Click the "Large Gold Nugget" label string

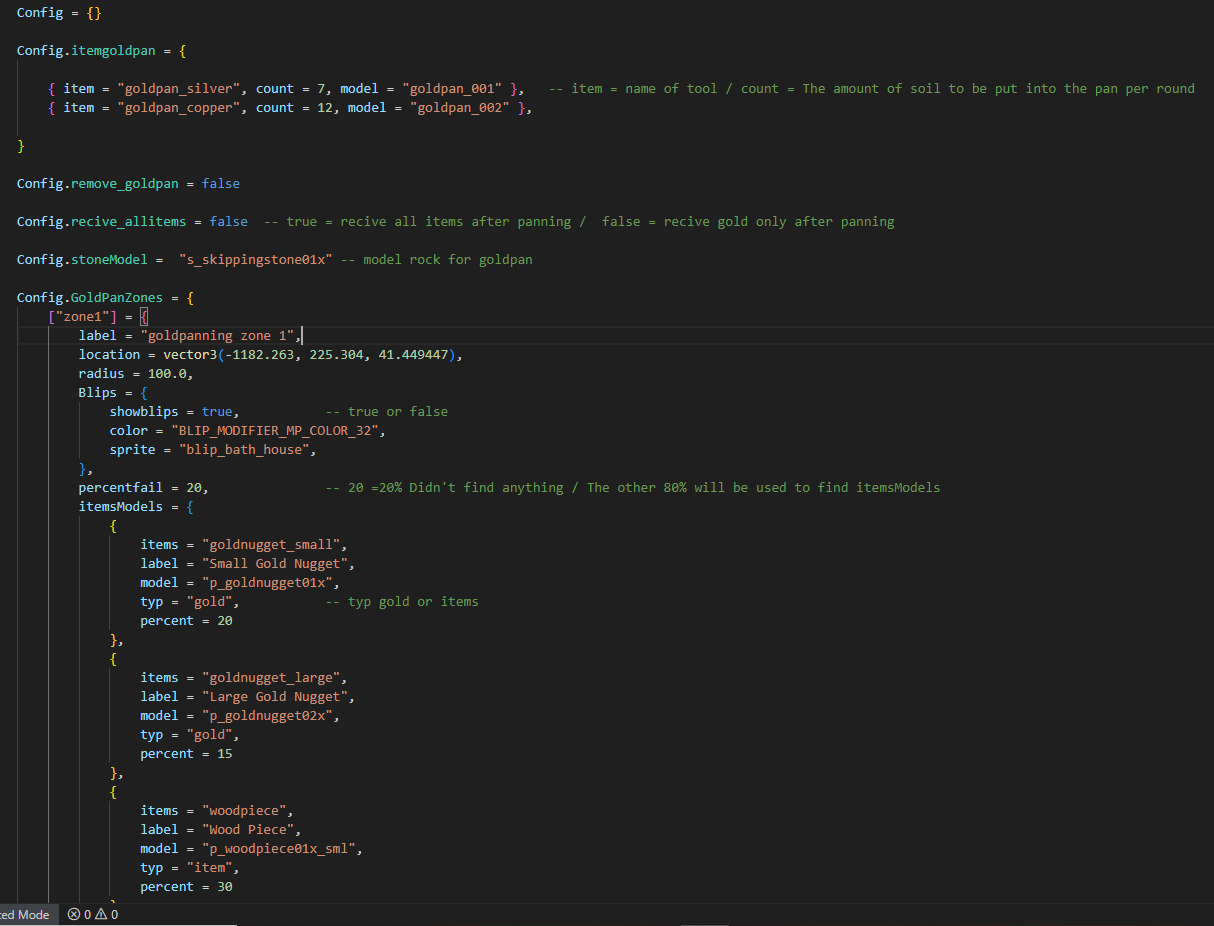277,697
